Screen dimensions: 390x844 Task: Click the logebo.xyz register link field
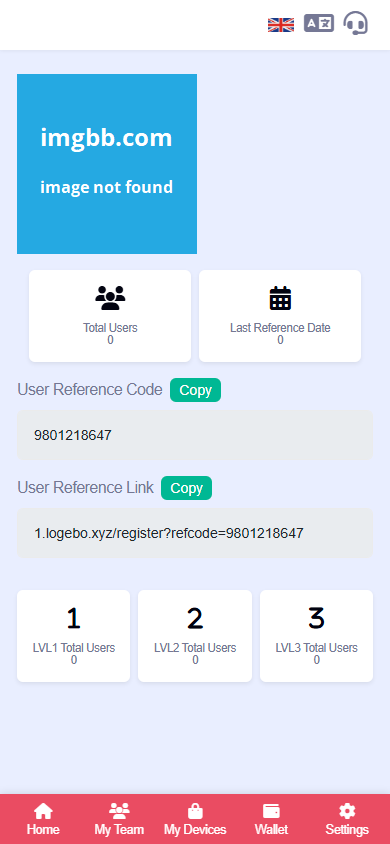pyautogui.click(x=195, y=533)
